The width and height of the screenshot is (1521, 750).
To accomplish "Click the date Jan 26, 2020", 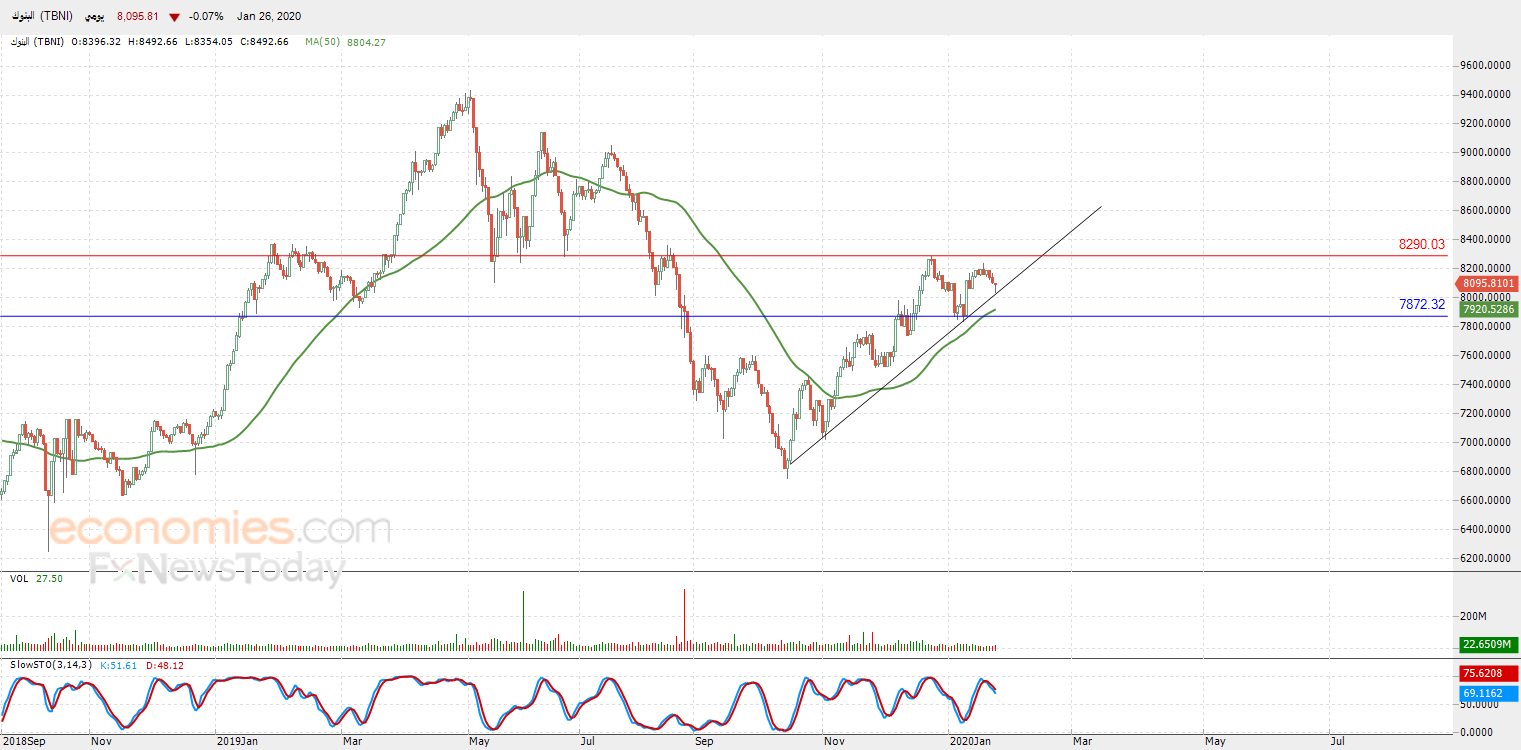I will click(x=269, y=17).
